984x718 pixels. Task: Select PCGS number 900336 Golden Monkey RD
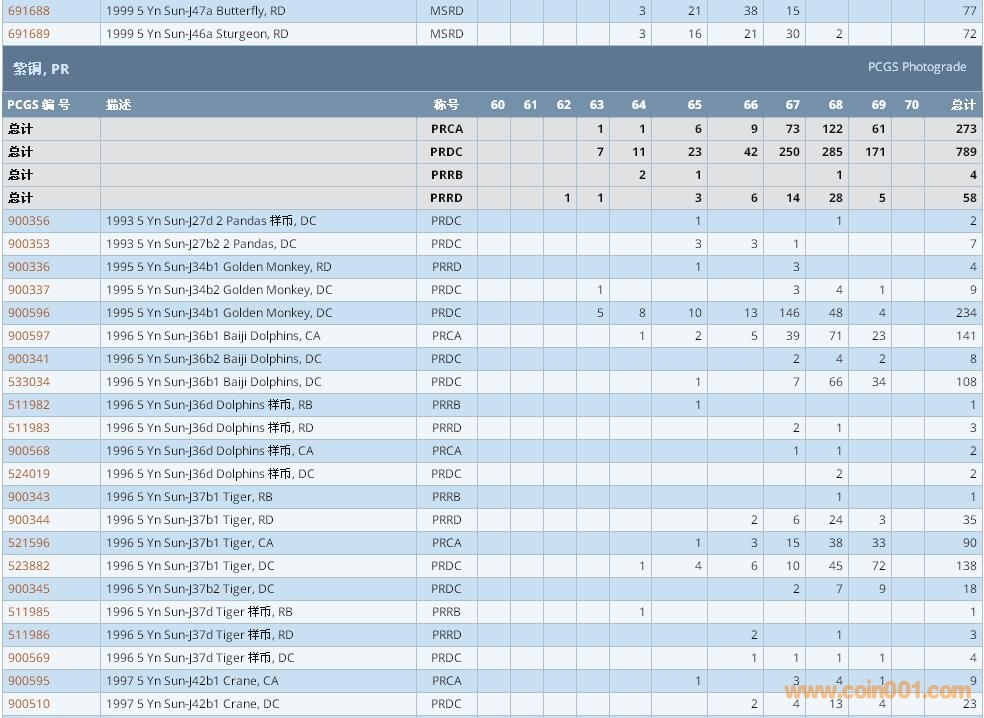[28, 267]
